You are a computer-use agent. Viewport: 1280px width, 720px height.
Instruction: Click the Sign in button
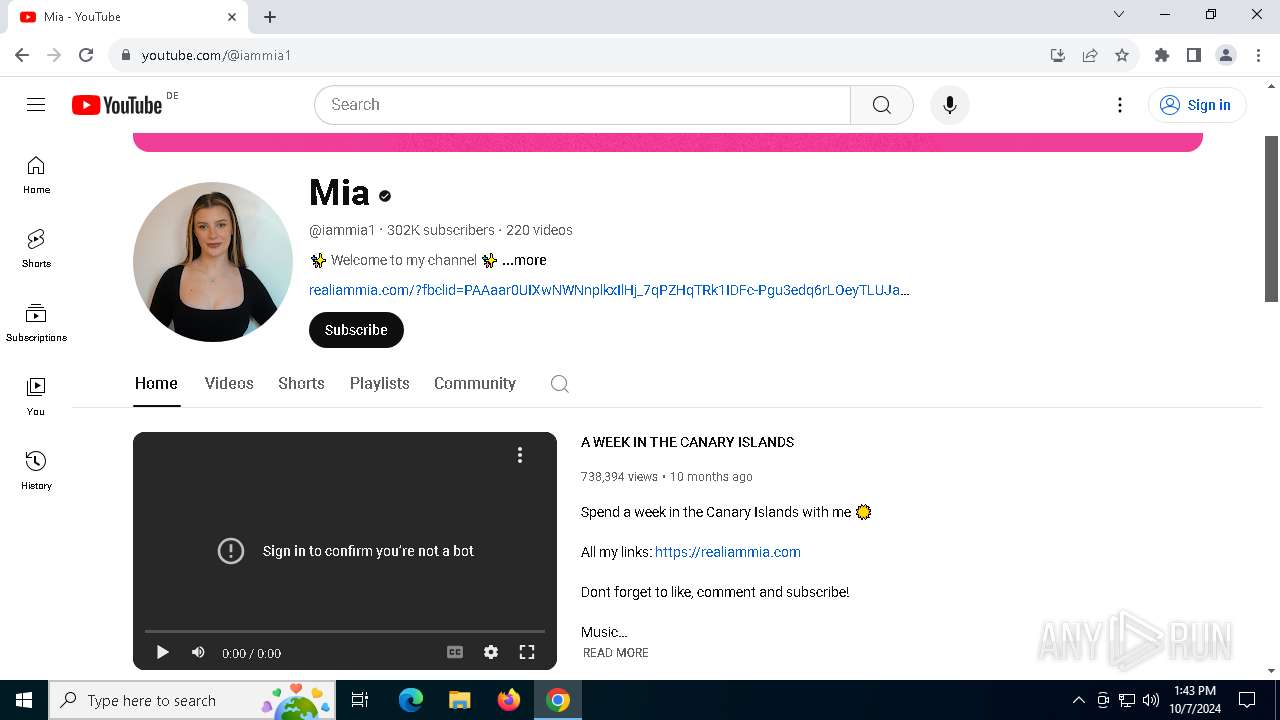(x=1197, y=105)
